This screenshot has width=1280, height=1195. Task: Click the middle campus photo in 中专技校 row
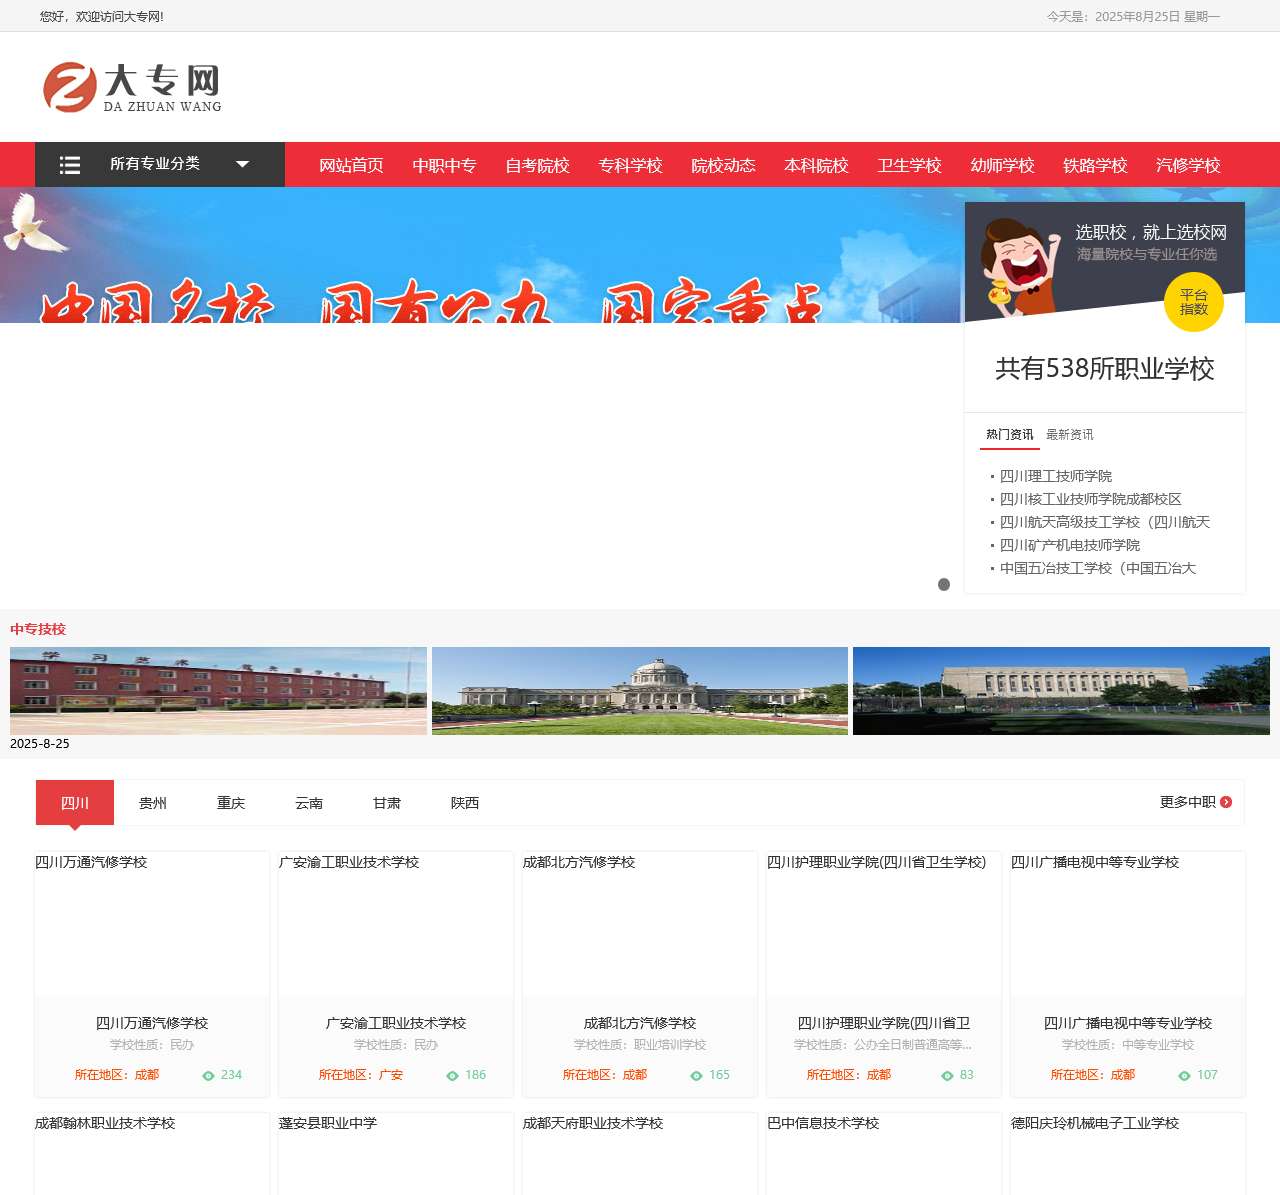click(x=639, y=691)
